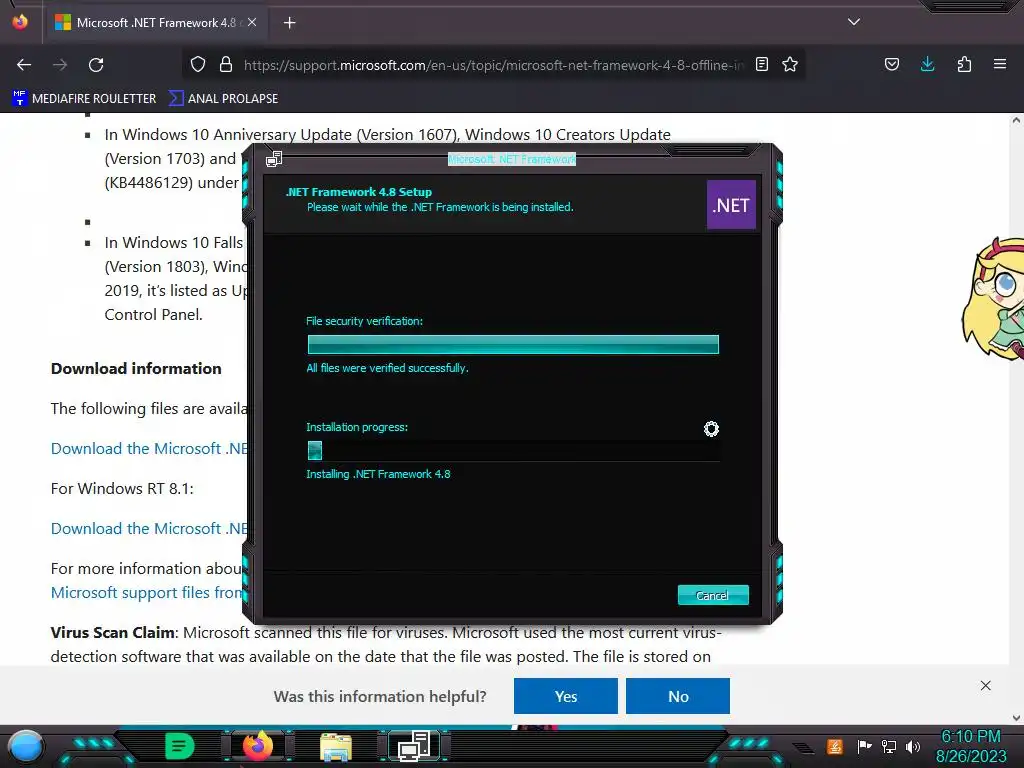
Task: Click the file security verification bar
Action: (x=513, y=344)
